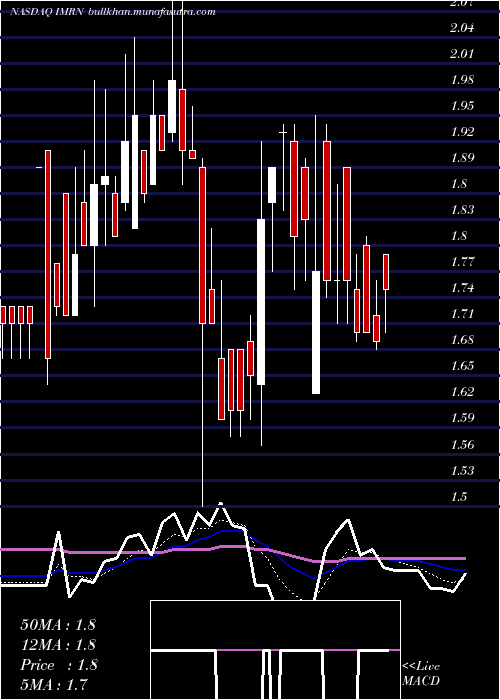
Task: Select the 1.62 price axis label
Action: [462, 392]
